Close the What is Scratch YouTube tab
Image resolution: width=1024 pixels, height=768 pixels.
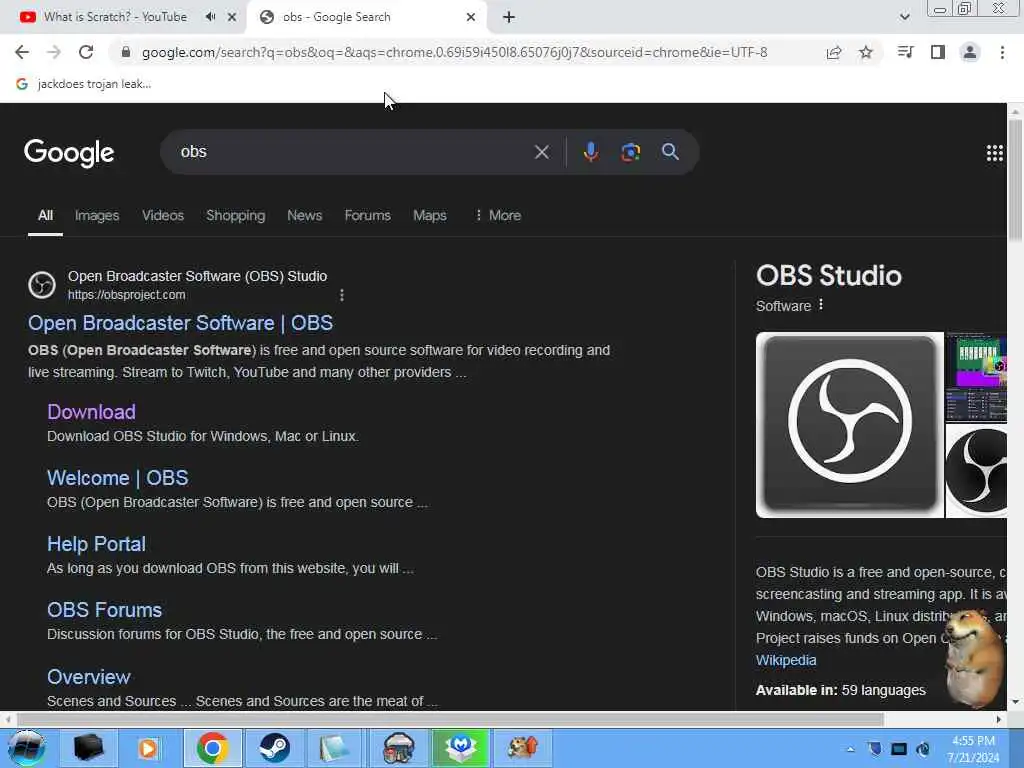232,17
